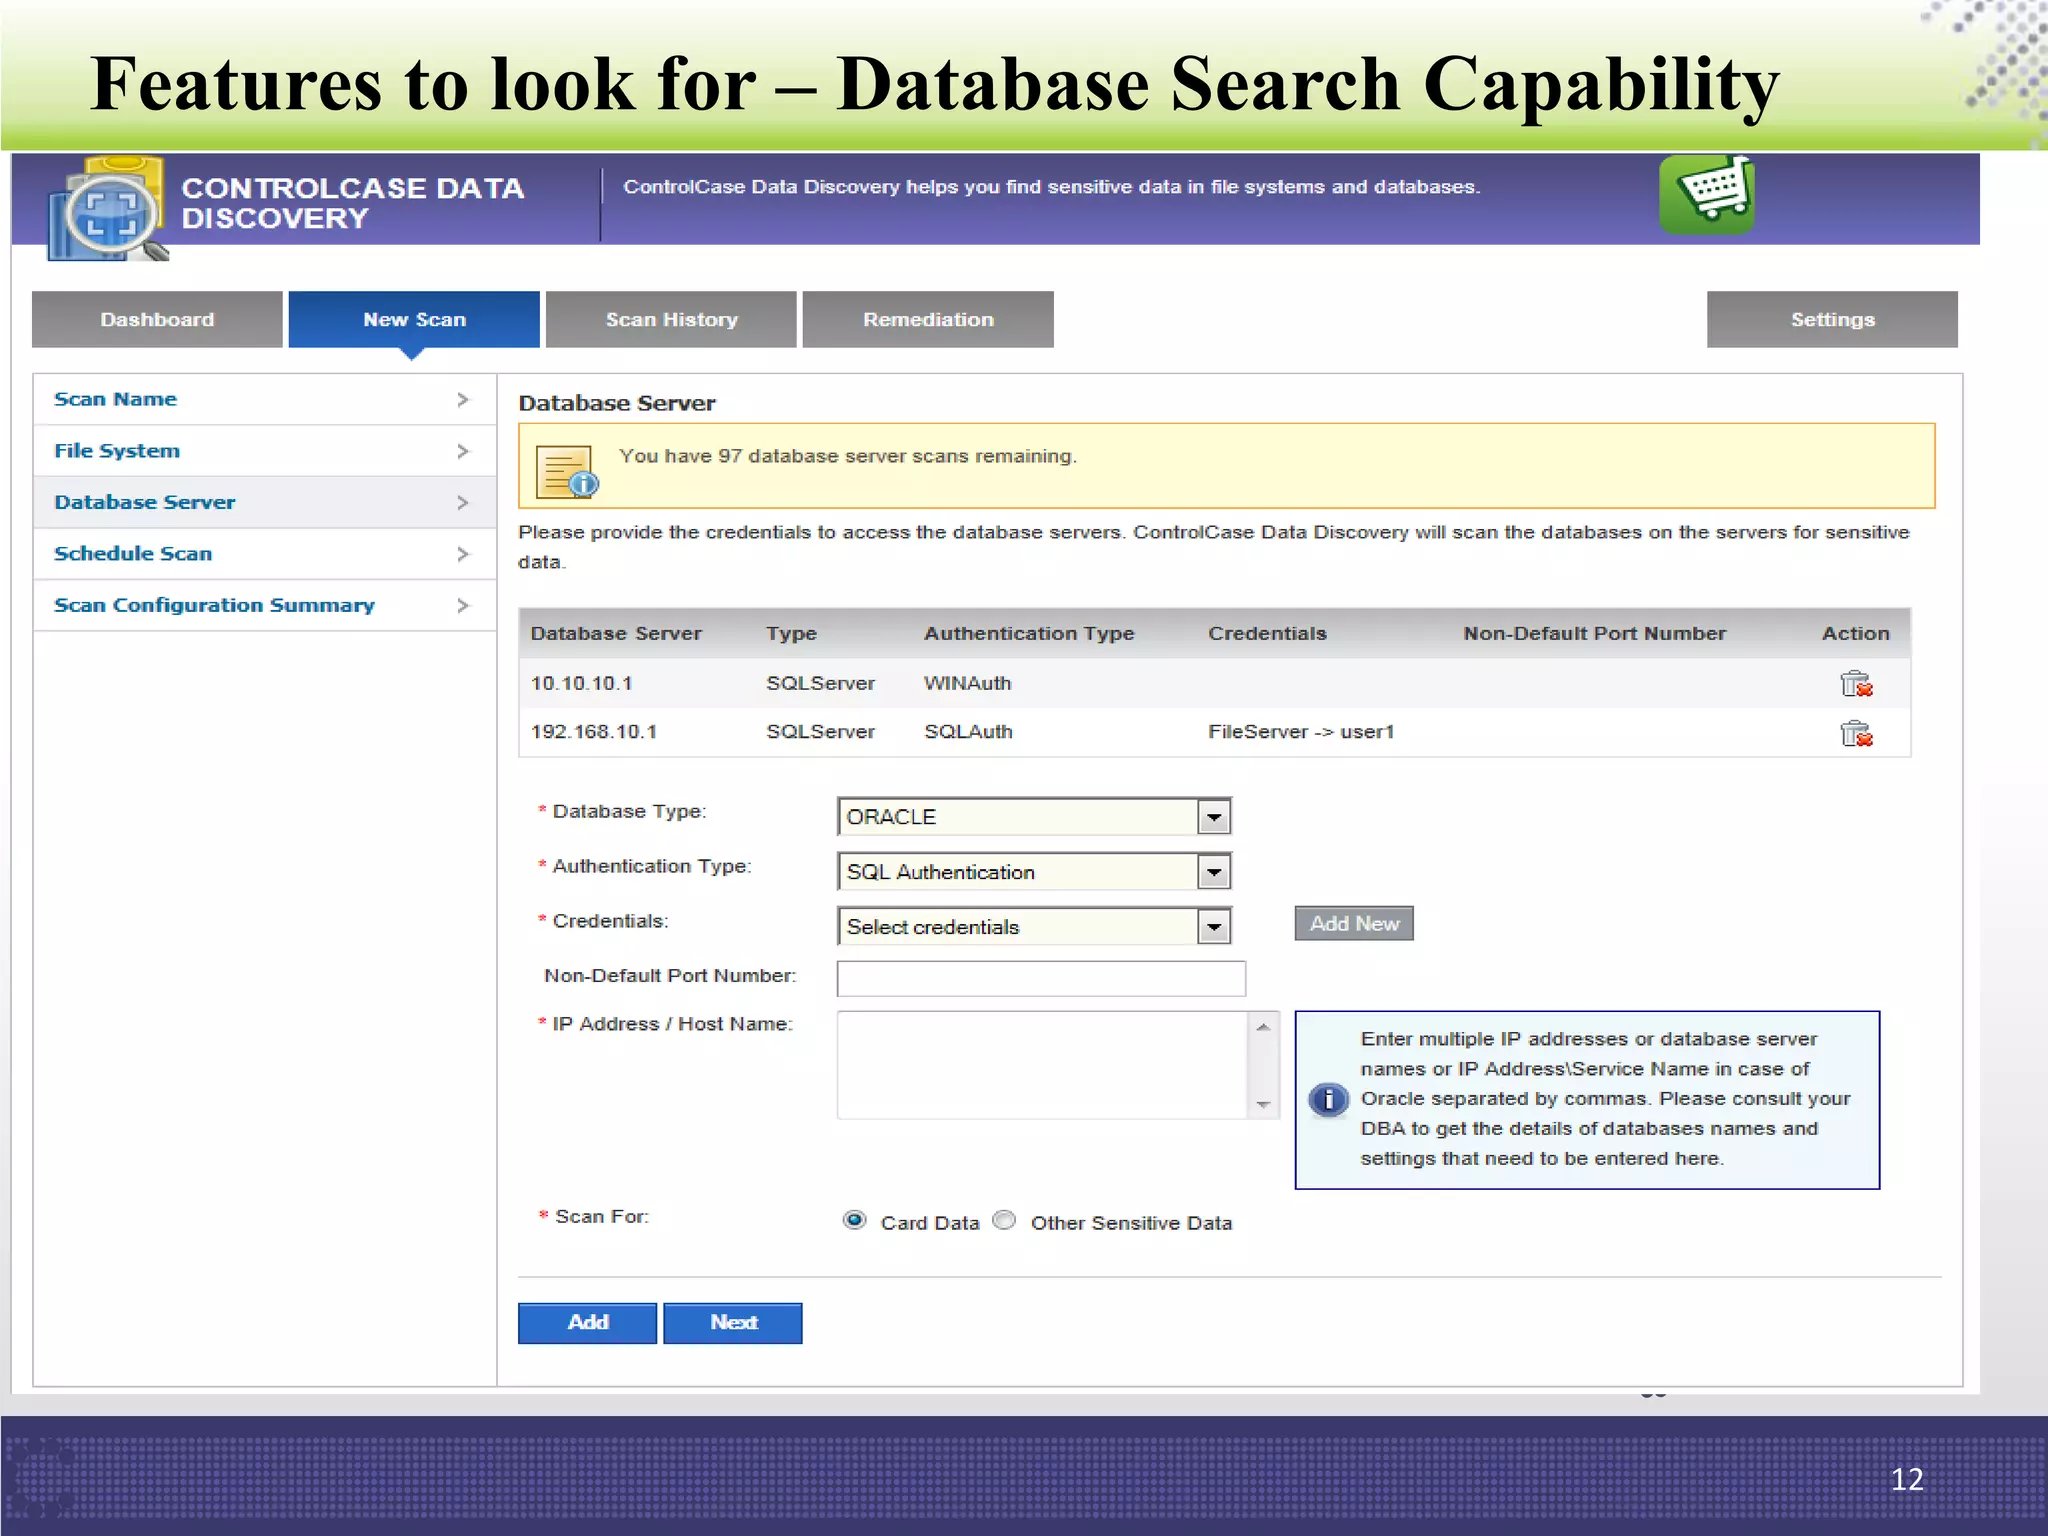Click the Credentials column header
The width and height of the screenshot is (2048, 1536).
click(1267, 633)
